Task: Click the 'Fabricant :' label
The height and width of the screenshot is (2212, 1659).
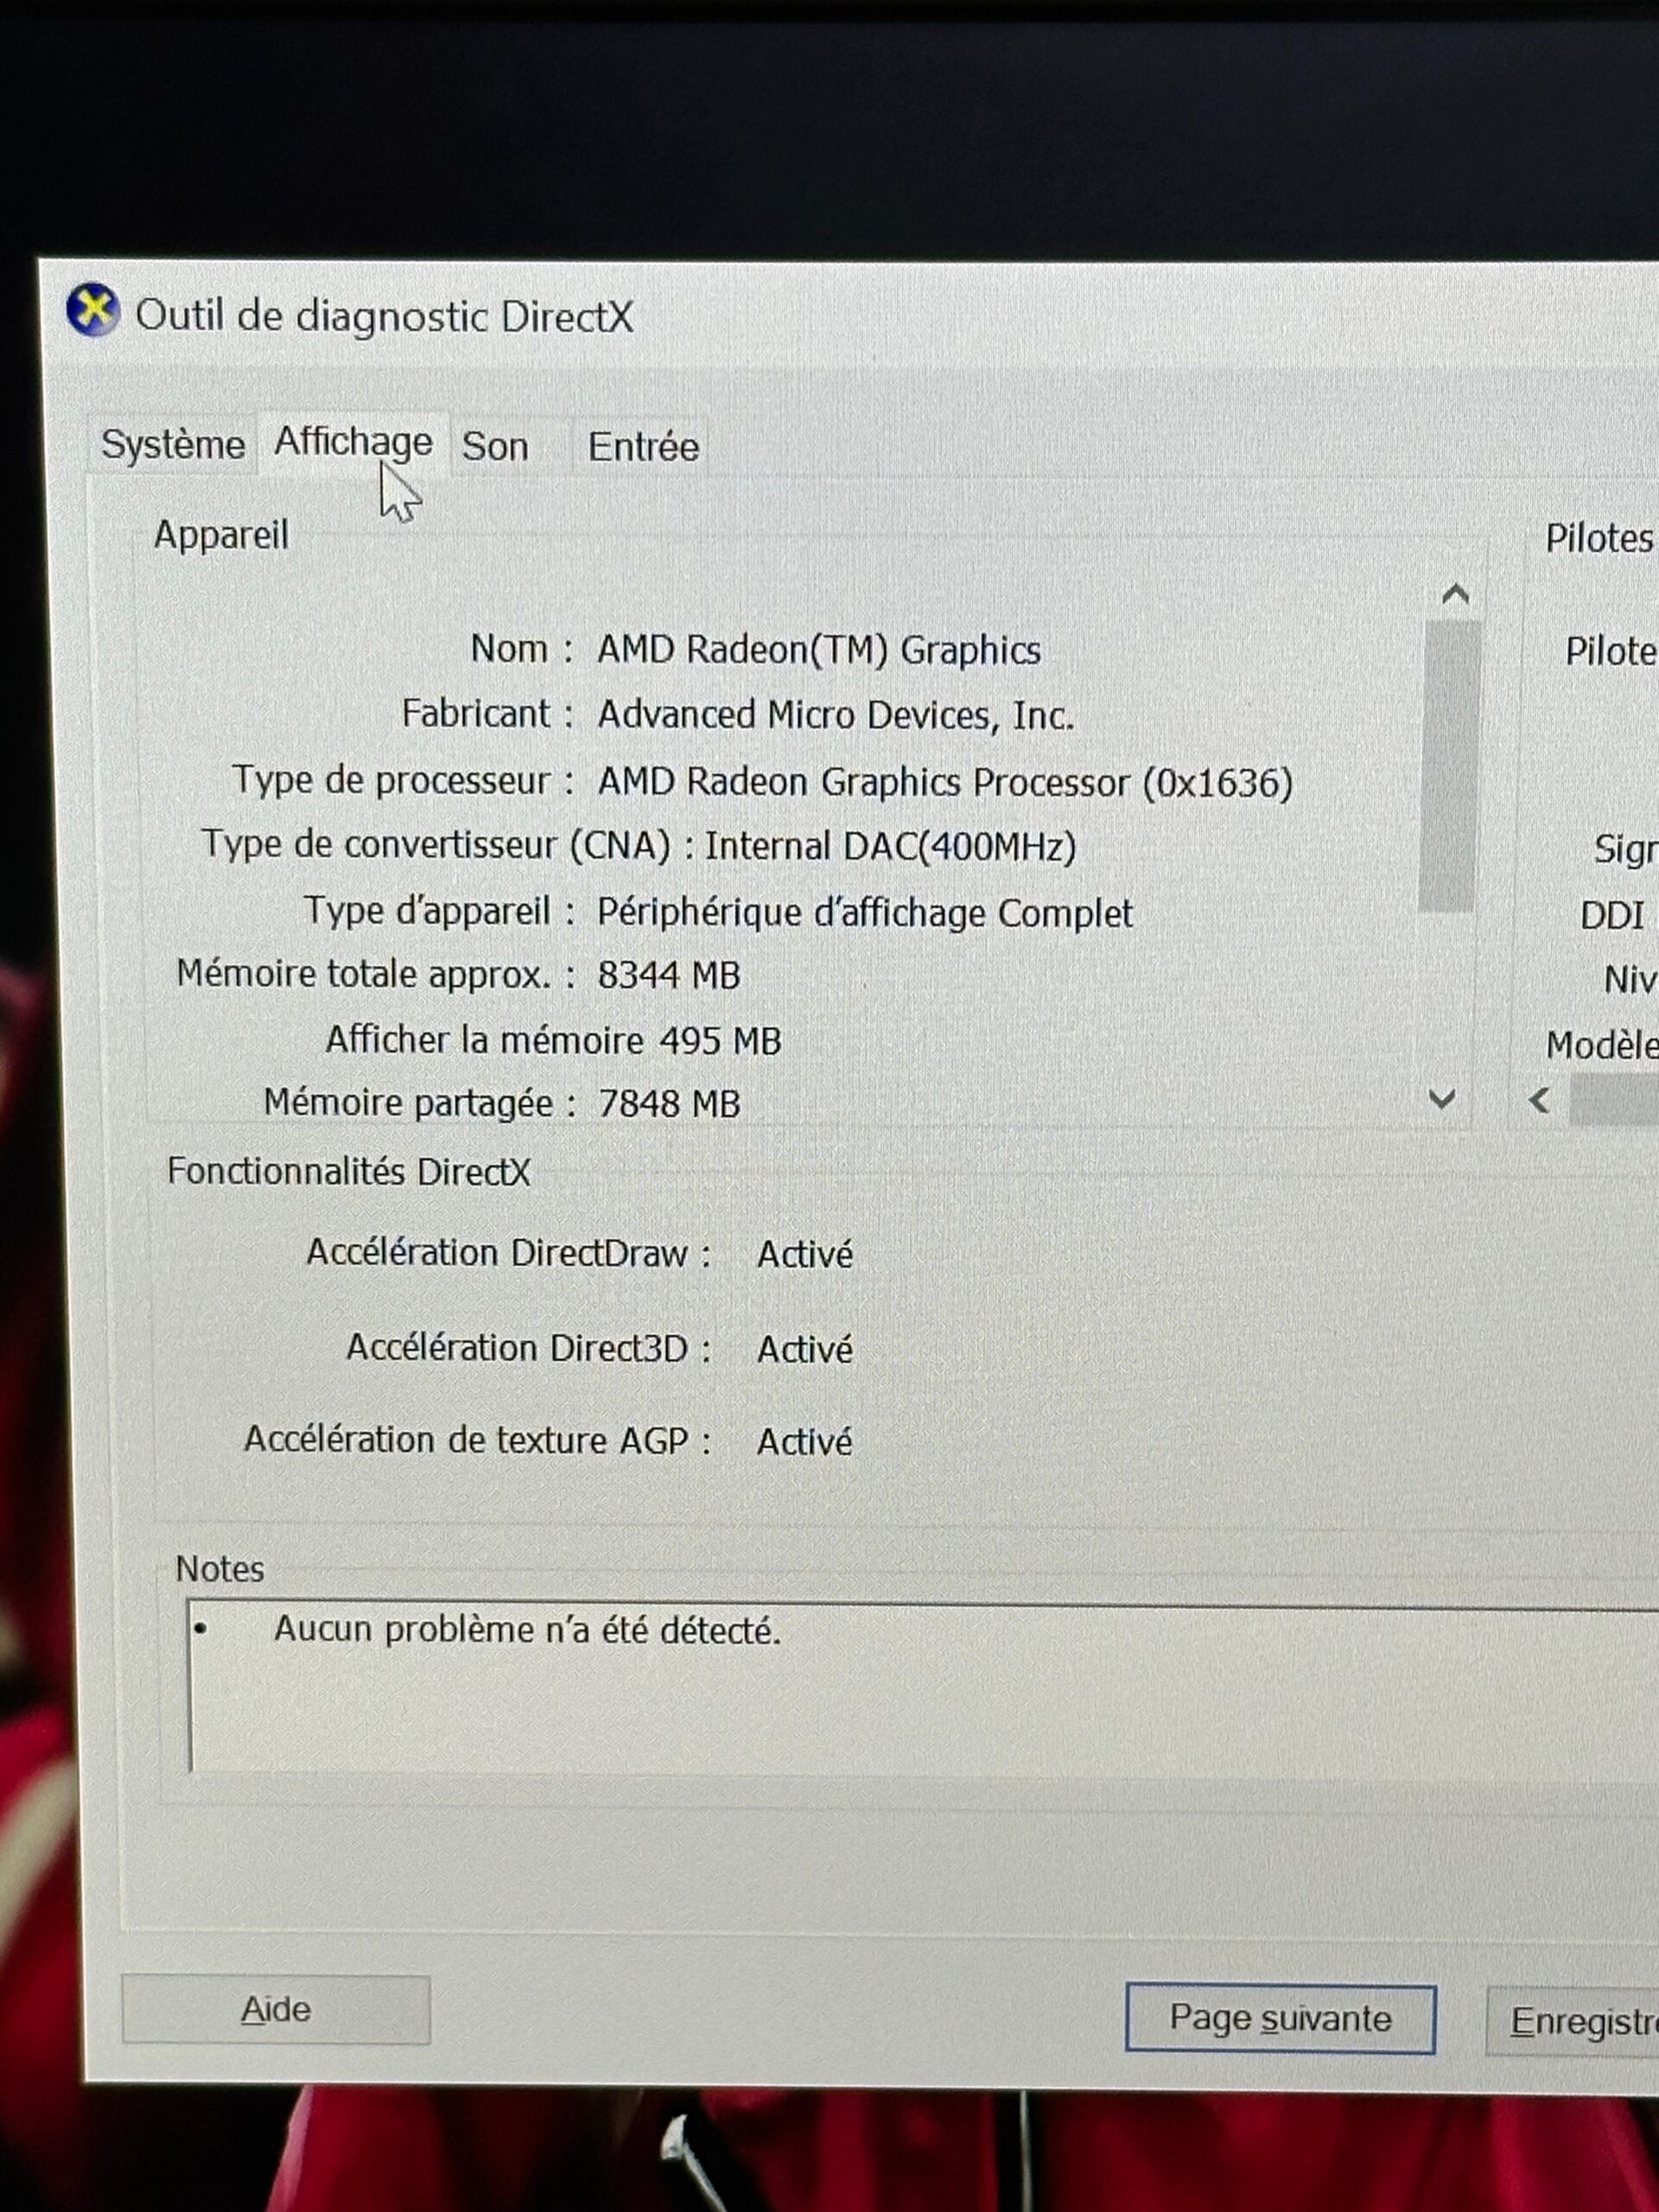Action: click(x=487, y=714)
